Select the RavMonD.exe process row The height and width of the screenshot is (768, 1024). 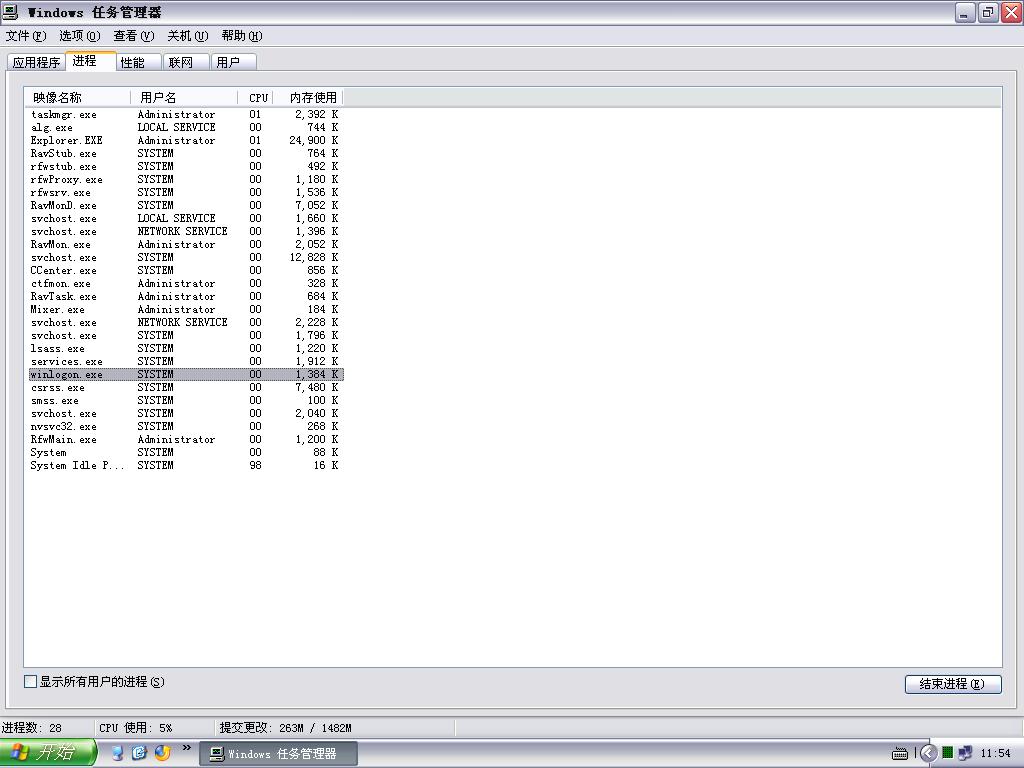(x=185, y=206)
